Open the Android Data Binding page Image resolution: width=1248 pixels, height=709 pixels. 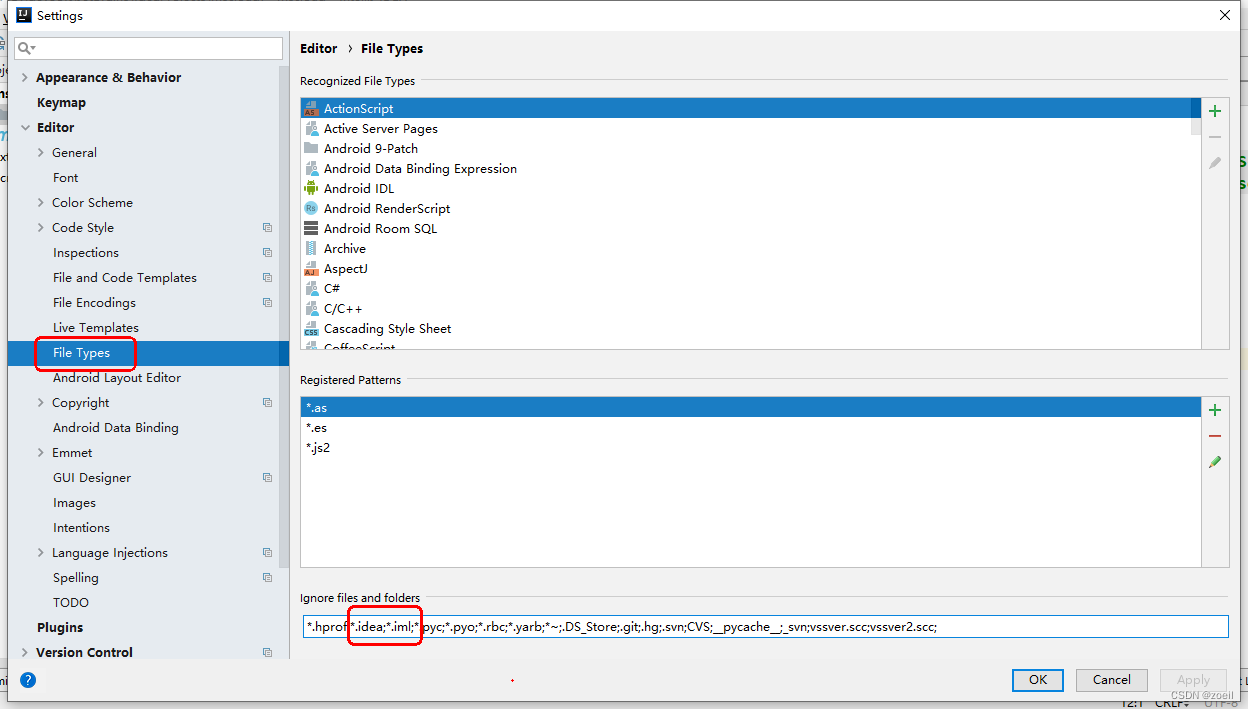pyautogui.click(x=116, y=427)
